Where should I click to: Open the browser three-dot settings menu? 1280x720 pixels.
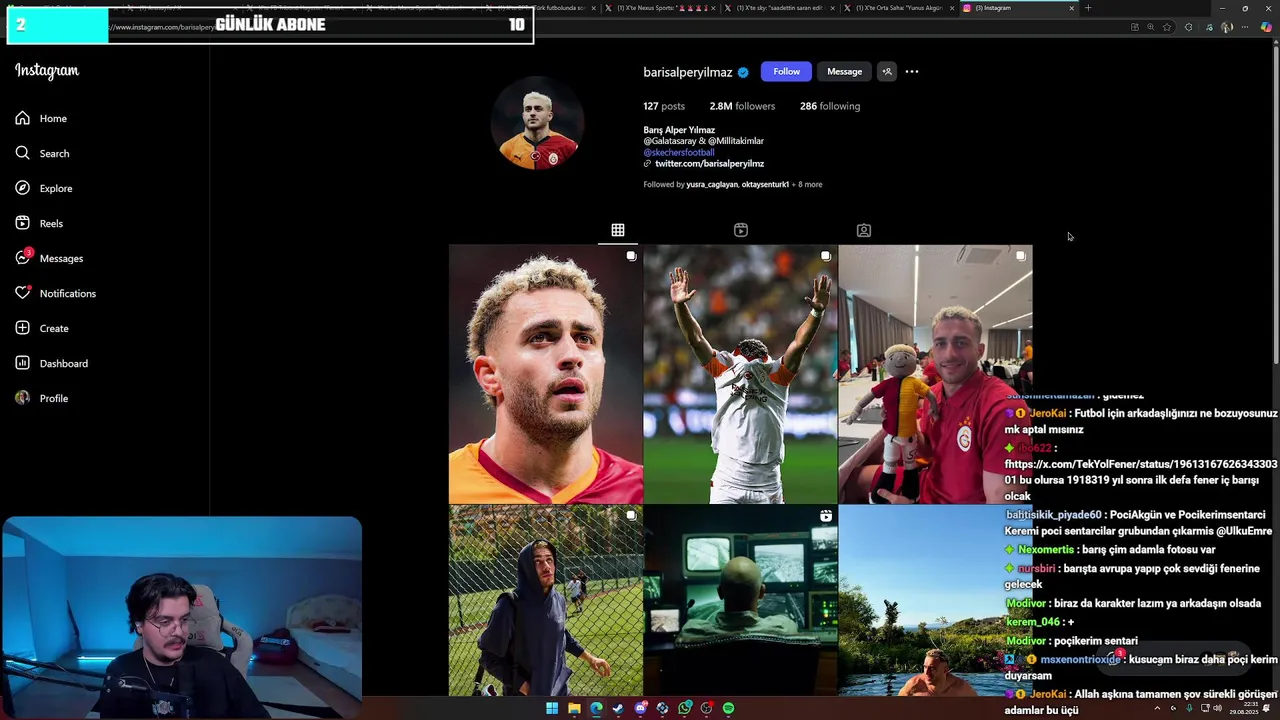1247,27
